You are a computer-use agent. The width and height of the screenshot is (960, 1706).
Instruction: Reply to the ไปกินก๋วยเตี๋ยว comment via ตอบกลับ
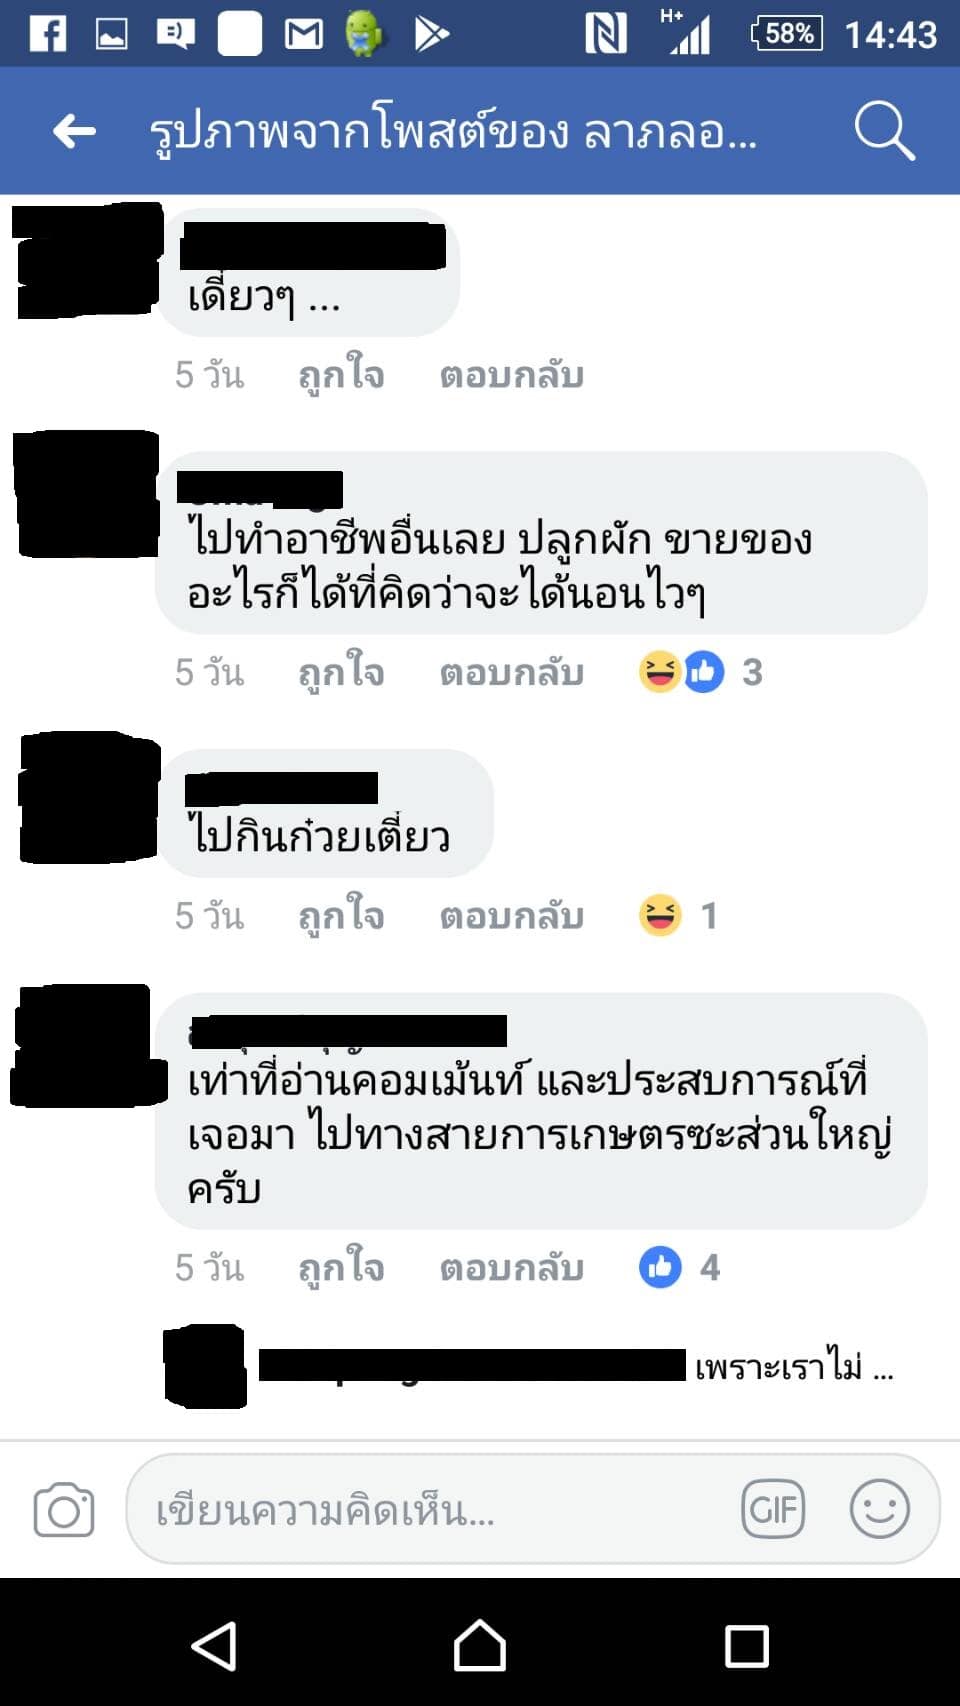(x=511, y=915)
